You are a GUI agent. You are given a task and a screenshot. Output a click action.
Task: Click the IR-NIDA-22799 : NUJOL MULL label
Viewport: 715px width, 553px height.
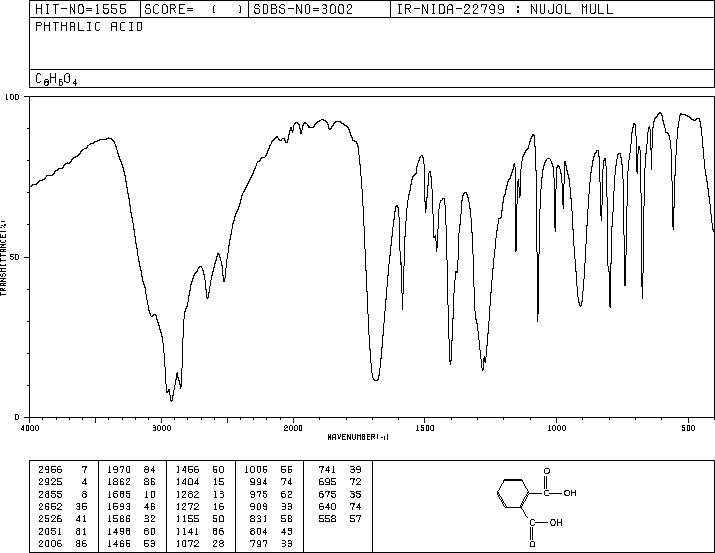pyautogui.click(x=505, y=10)
